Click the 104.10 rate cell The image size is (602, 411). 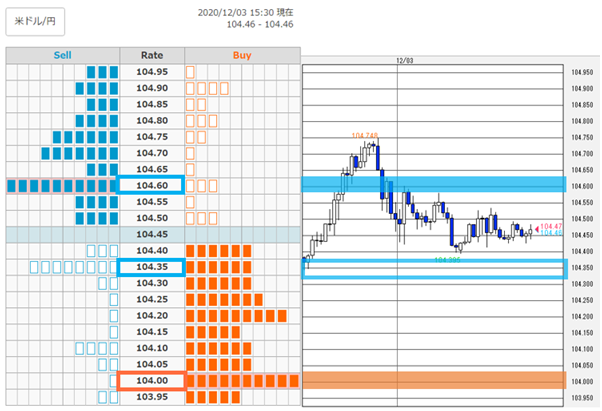coord(152,348)
